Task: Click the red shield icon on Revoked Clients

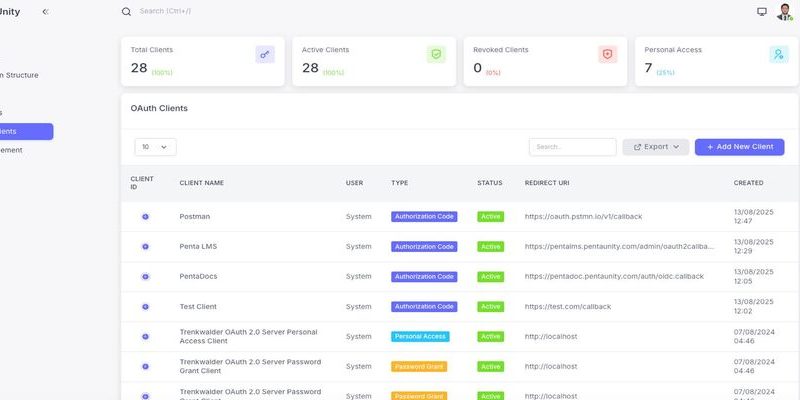Action: point(607,55)
